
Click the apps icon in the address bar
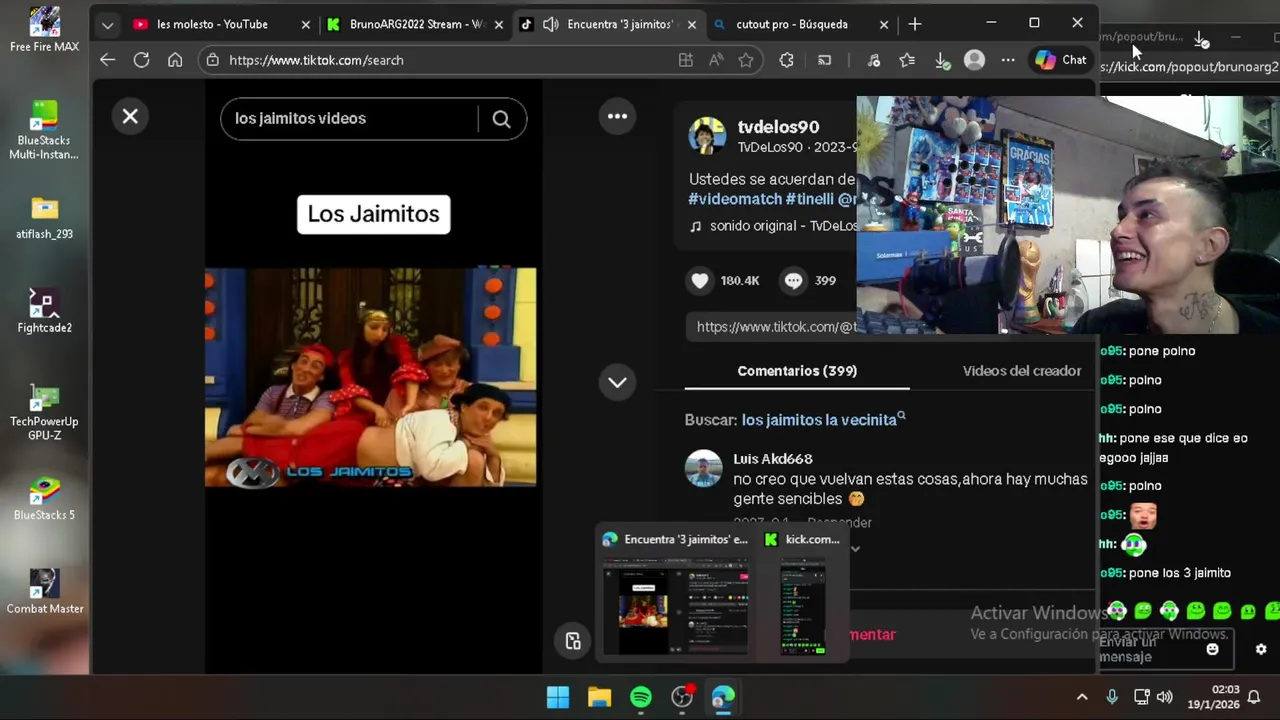click(686, 60)
